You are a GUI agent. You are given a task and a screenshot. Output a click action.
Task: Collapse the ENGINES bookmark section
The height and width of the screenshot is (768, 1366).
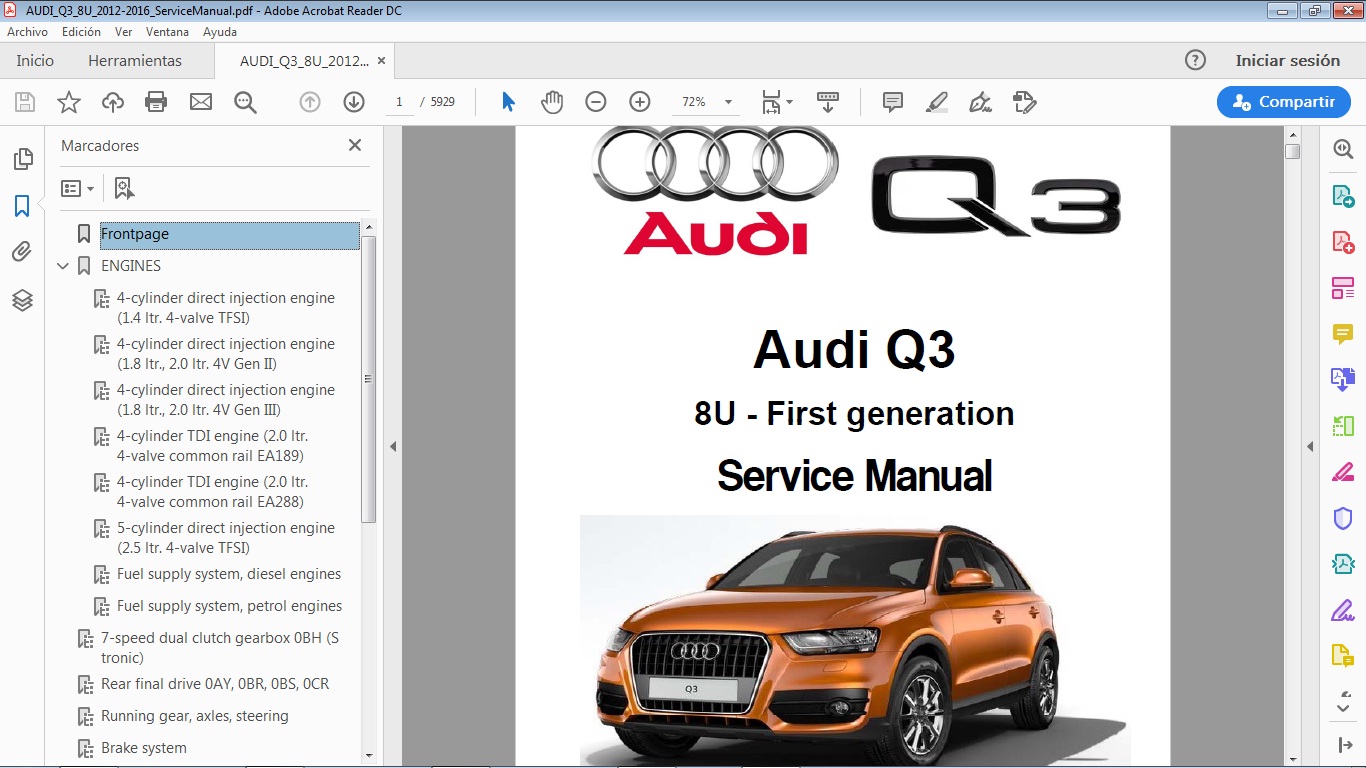point(63,266)
